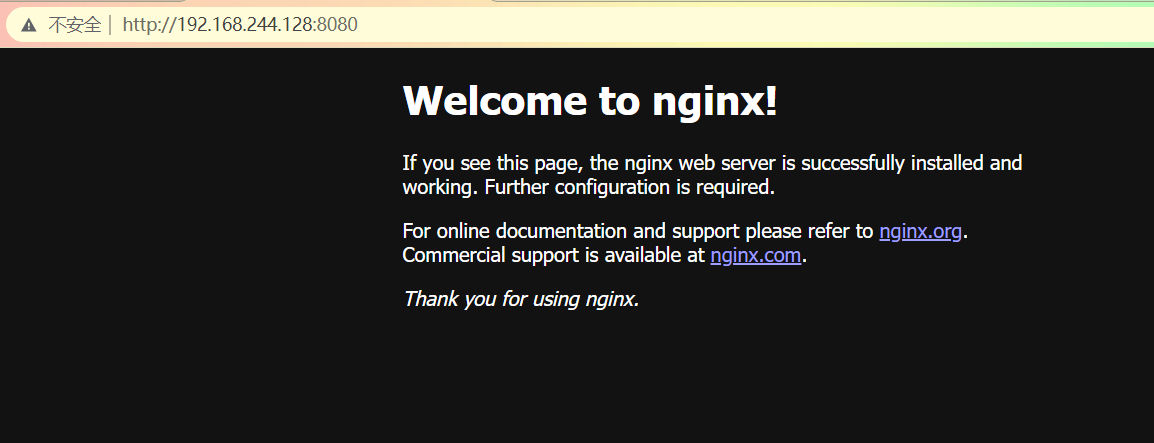Click the line starting with Commercial support is available
Viewport: 1154px width, 443px height.
pos(605,255)
